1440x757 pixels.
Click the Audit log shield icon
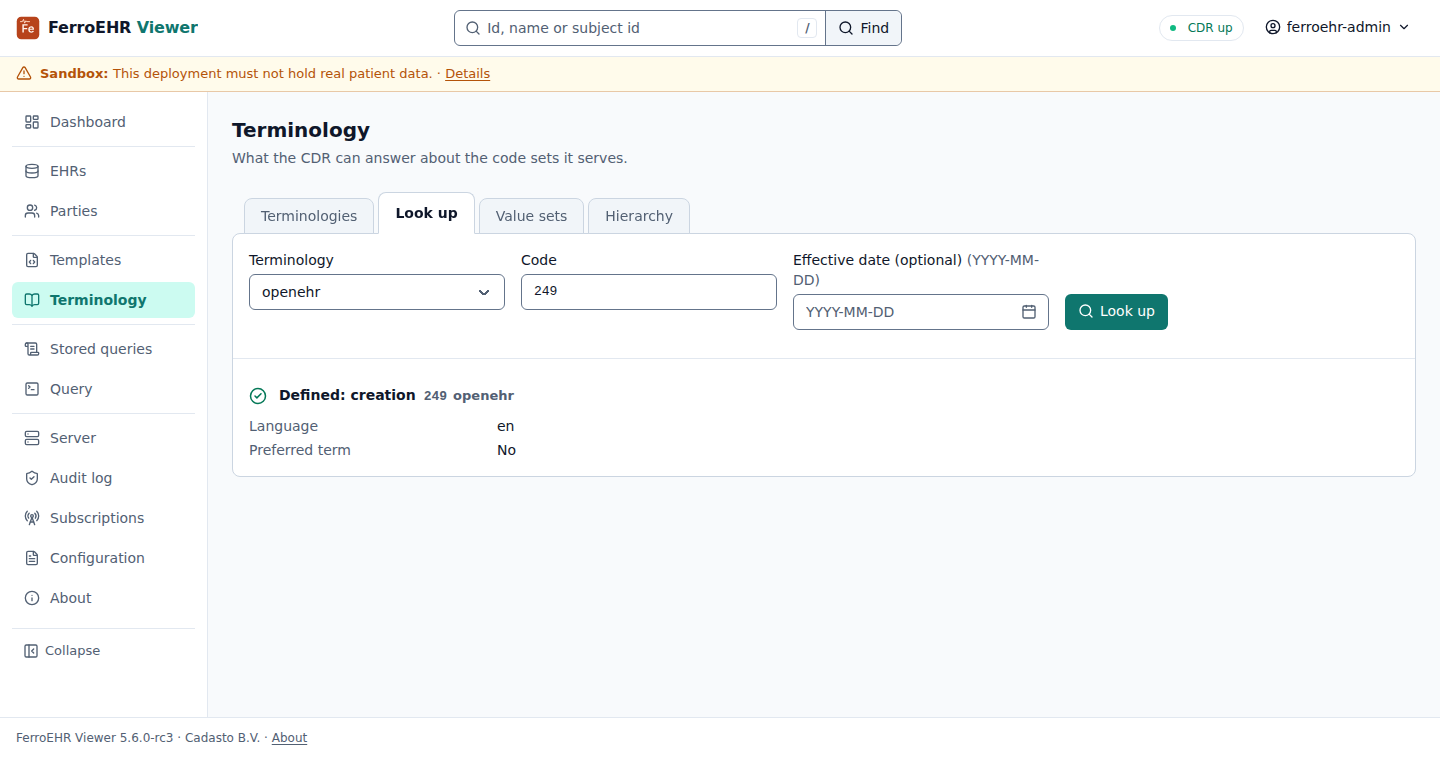coord(32,478)
